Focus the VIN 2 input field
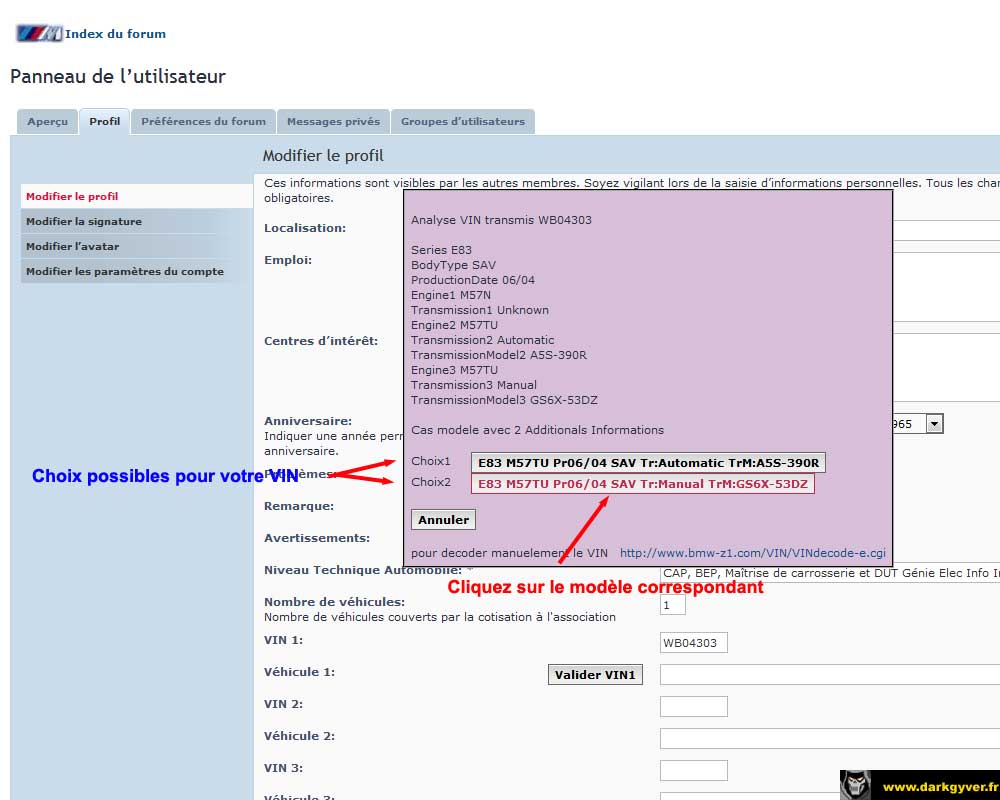 click(x=693, y=706)
